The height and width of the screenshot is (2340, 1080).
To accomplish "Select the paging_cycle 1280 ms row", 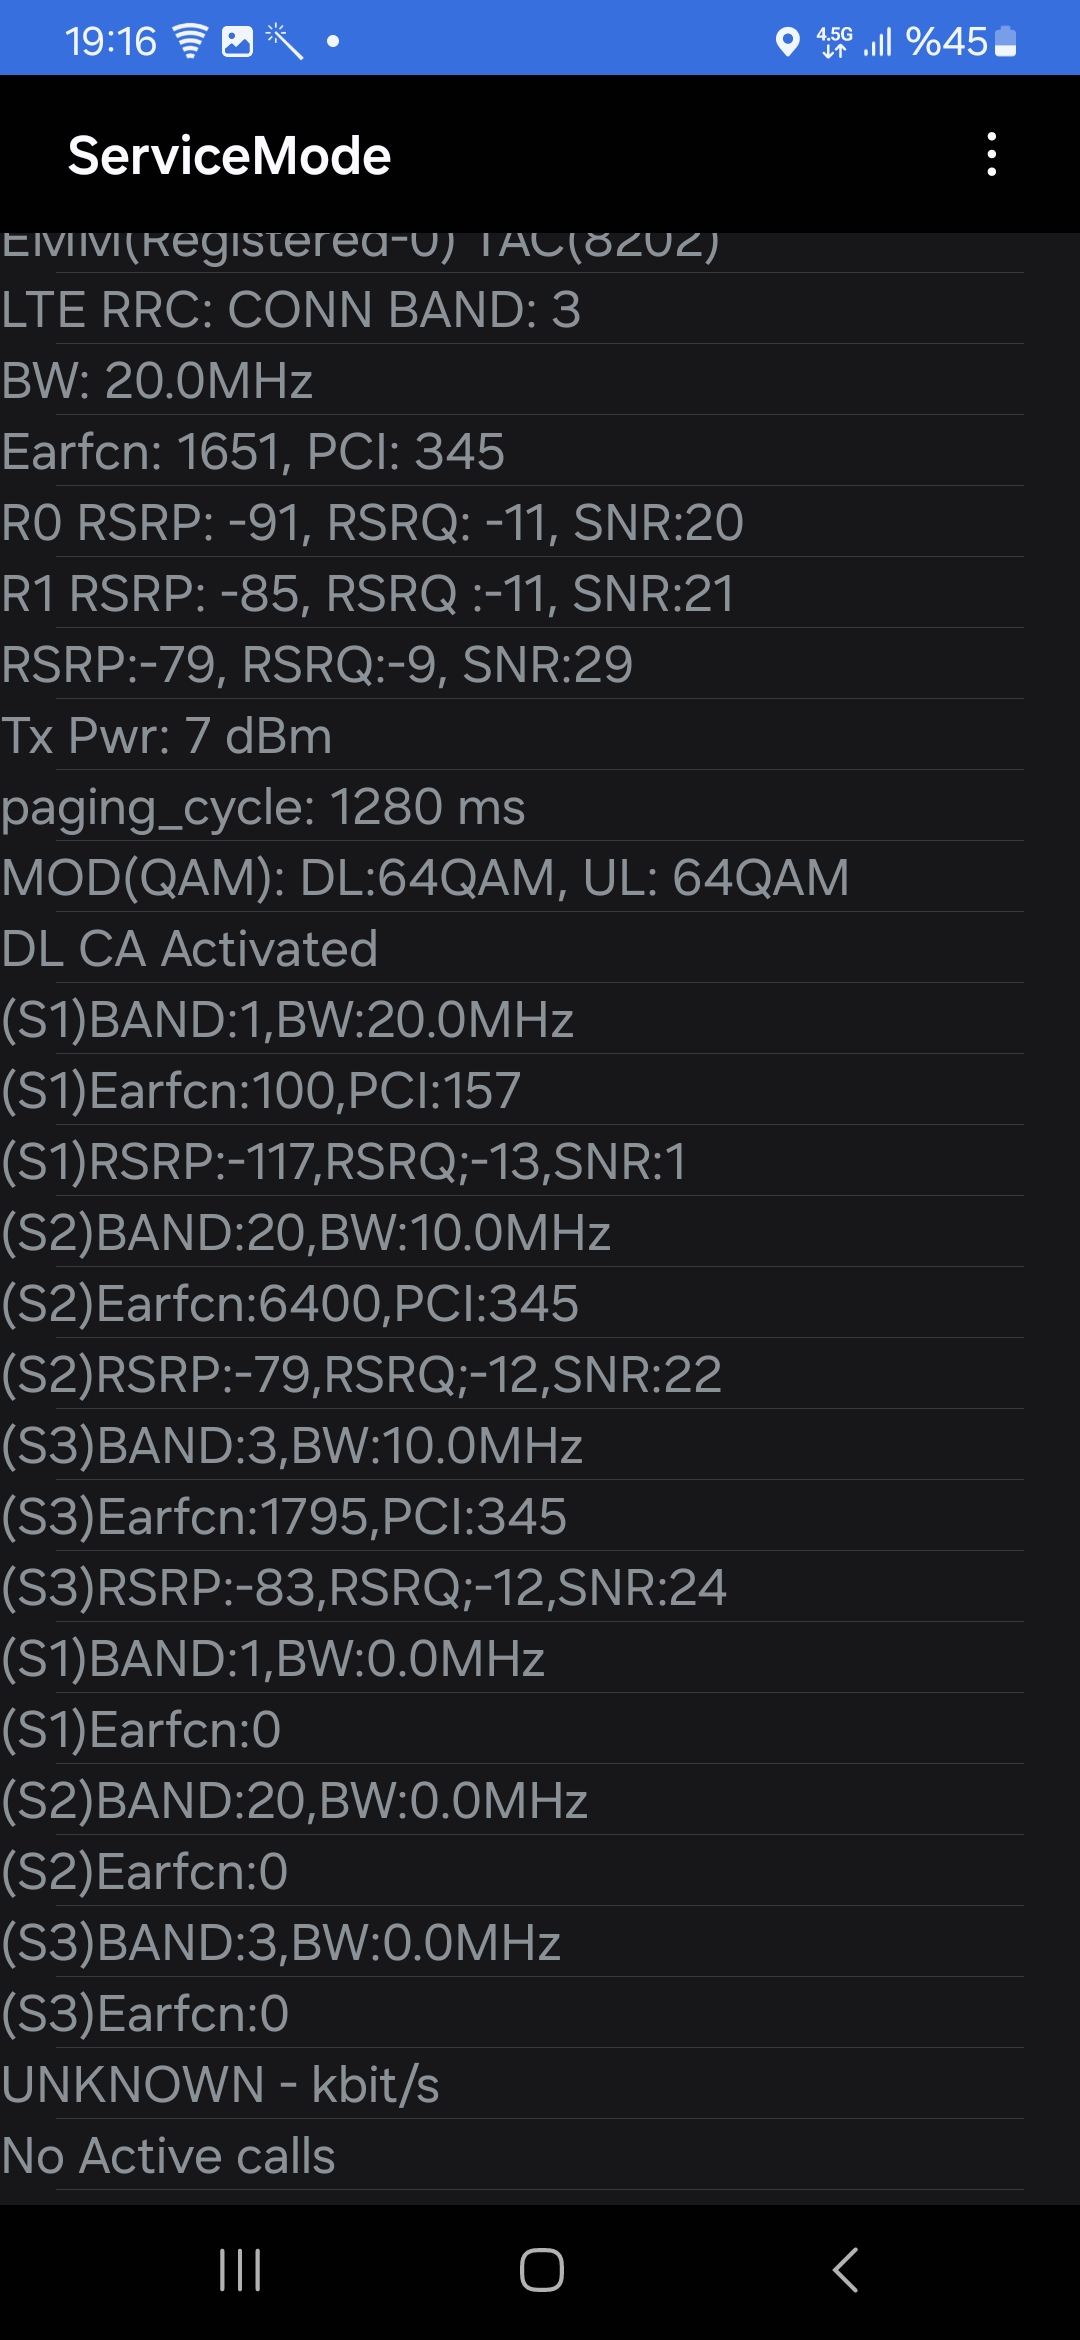I will point(512,806).
